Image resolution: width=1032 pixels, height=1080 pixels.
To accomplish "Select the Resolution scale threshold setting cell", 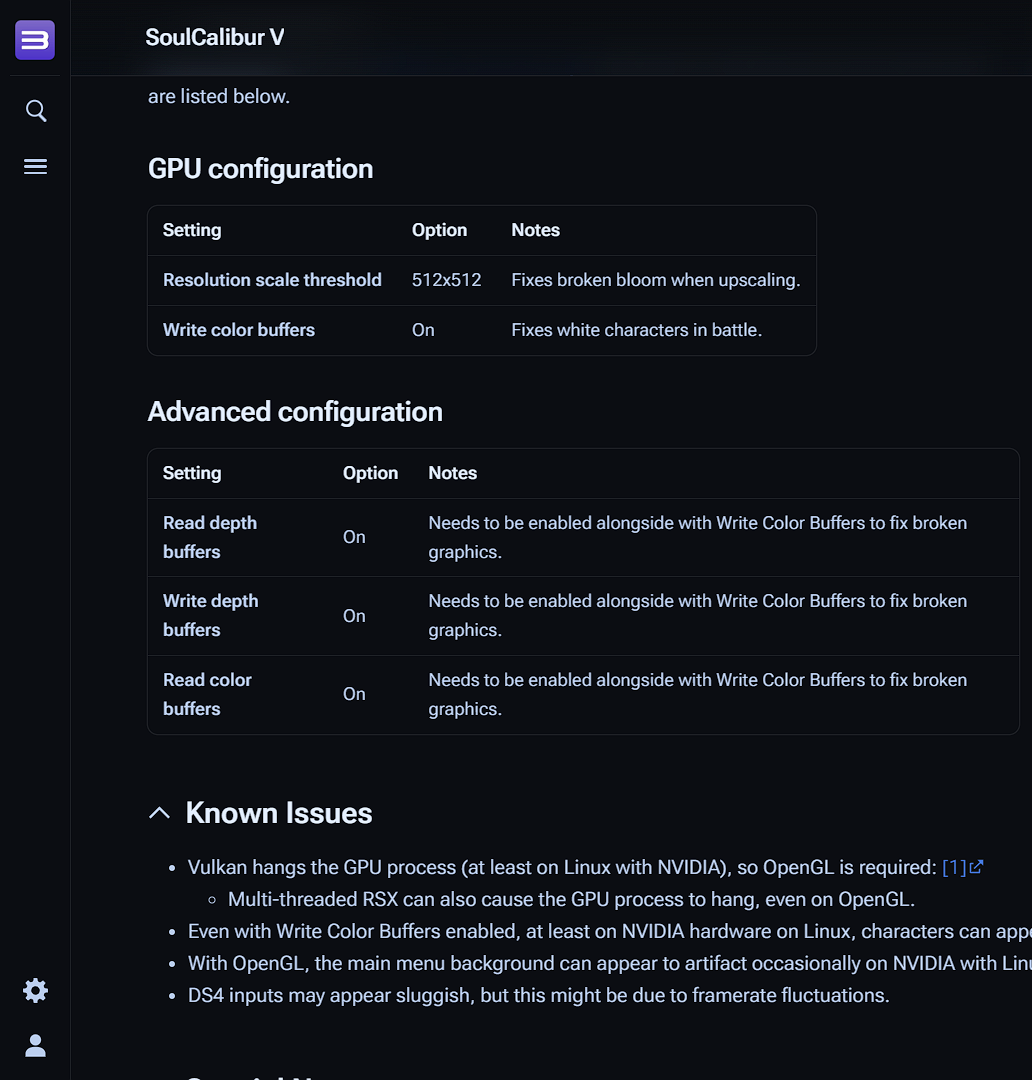I will (x=272, y=280).
